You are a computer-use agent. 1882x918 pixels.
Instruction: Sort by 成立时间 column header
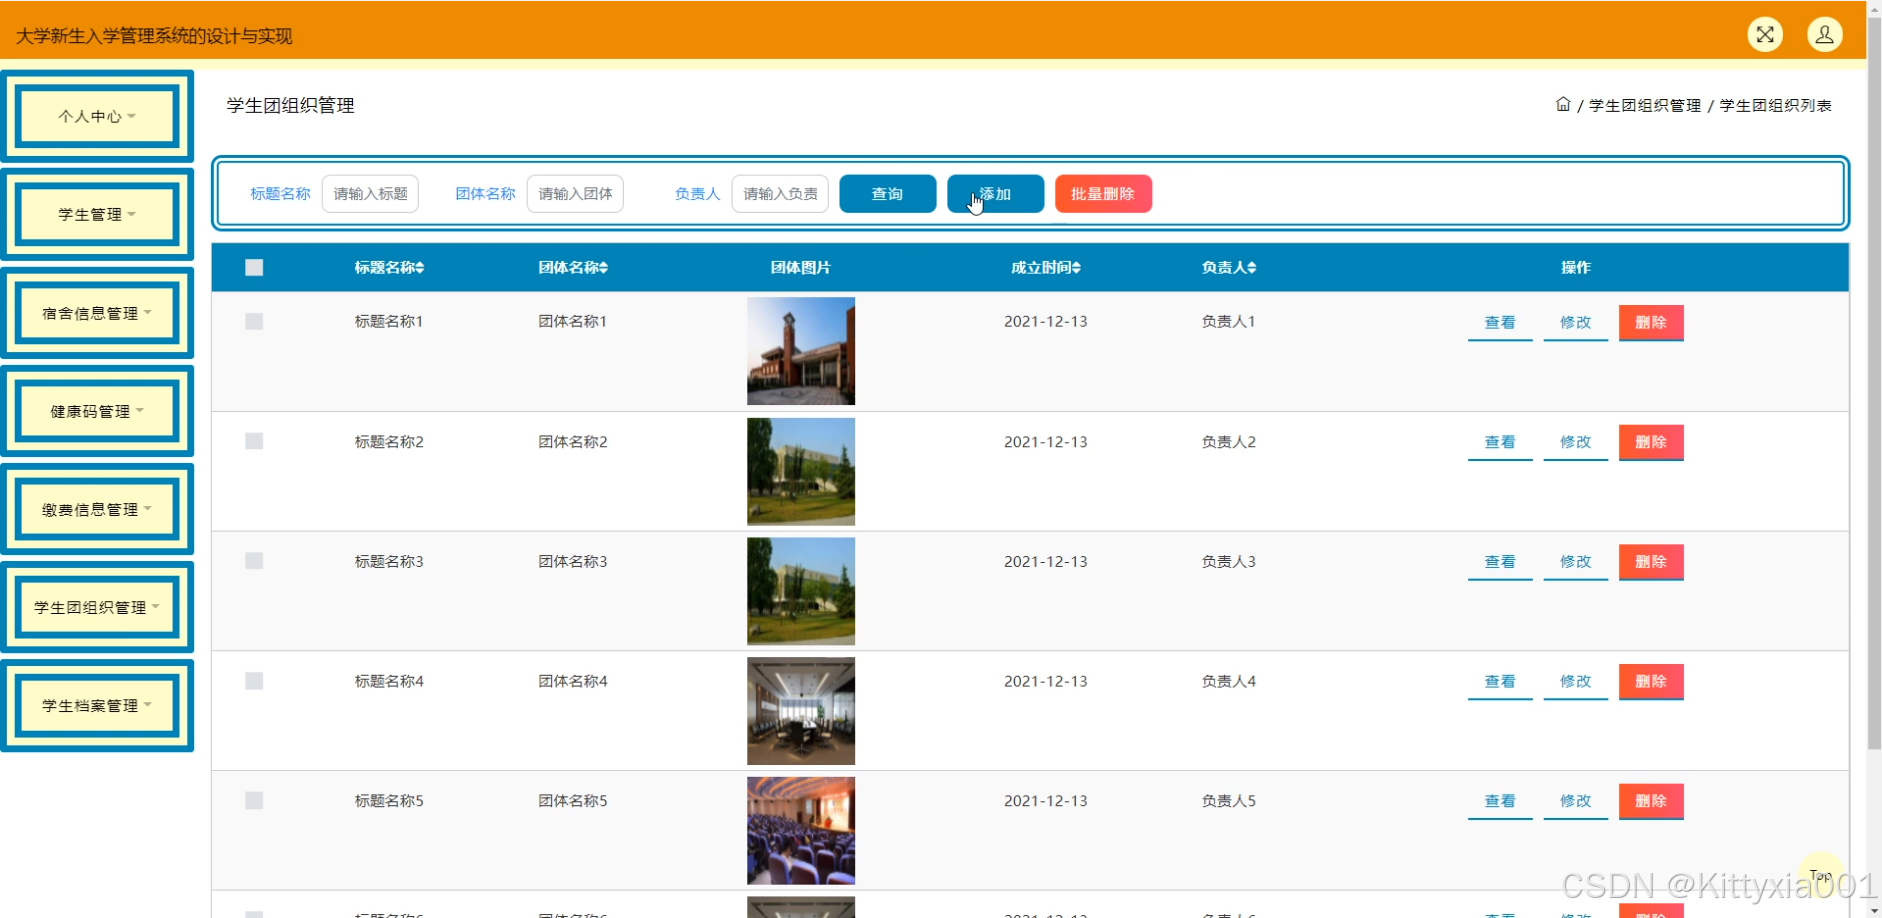click(1045, 268)
